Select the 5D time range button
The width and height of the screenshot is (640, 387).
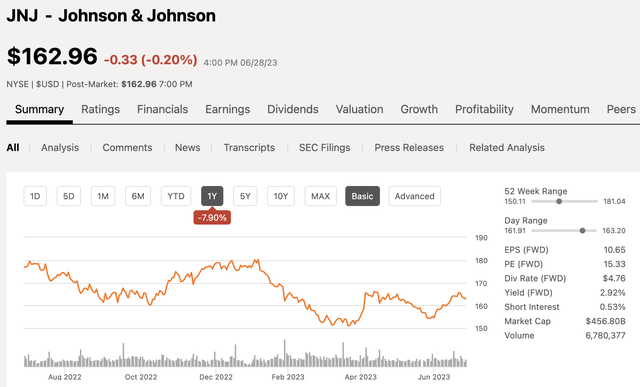click(69, 196)
